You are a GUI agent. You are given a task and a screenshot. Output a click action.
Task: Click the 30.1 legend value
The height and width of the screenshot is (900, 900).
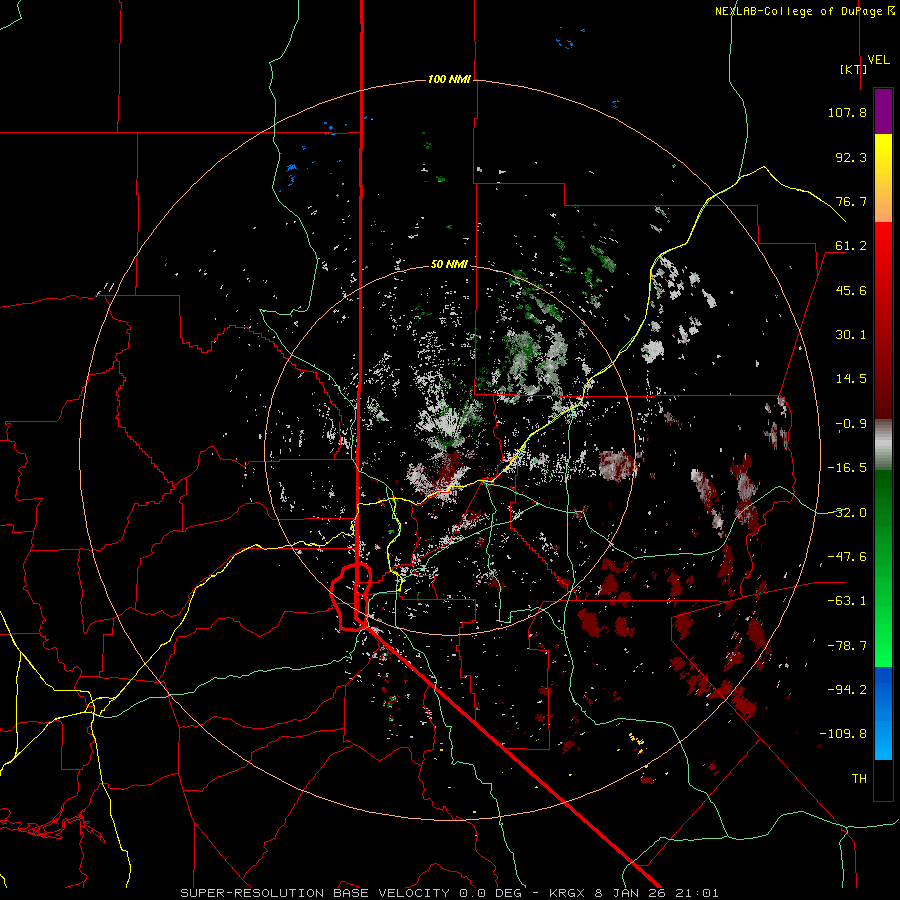pos(851,335)
